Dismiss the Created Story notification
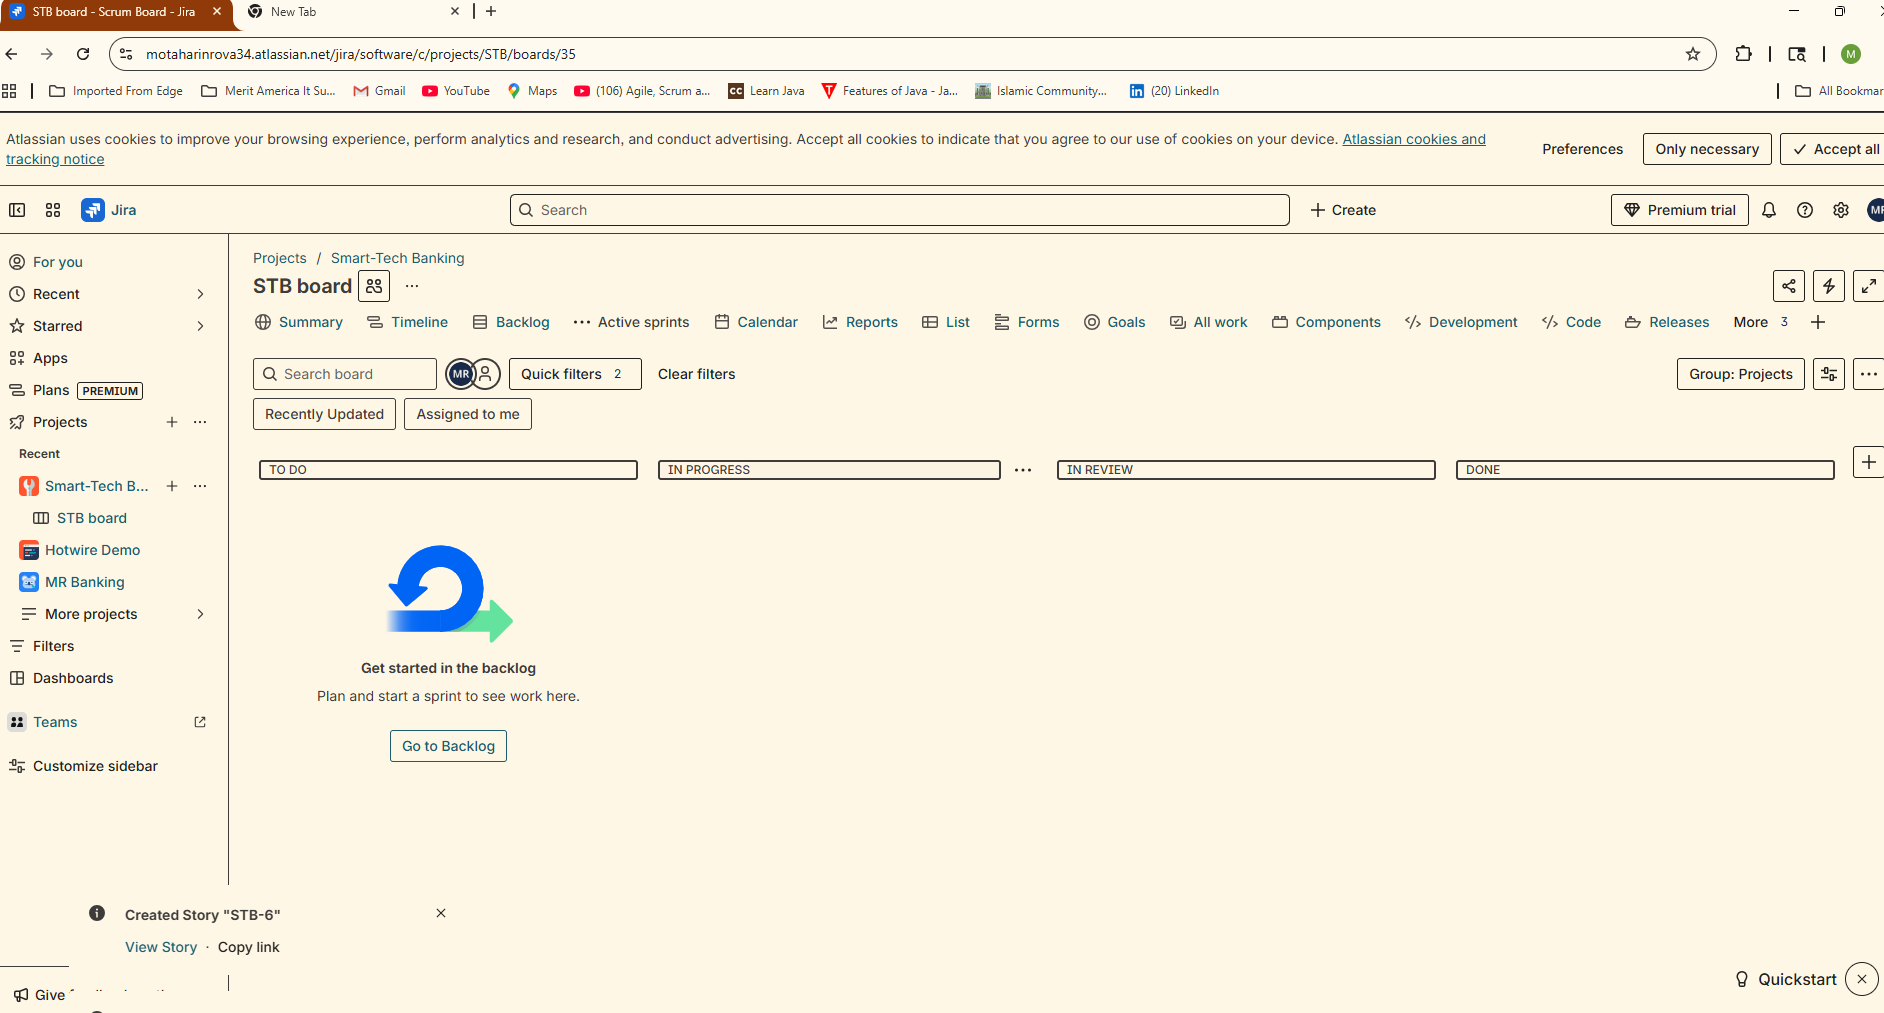Screen dimensions: 1884x1013 pyautogui.click(x=441, y=913)
